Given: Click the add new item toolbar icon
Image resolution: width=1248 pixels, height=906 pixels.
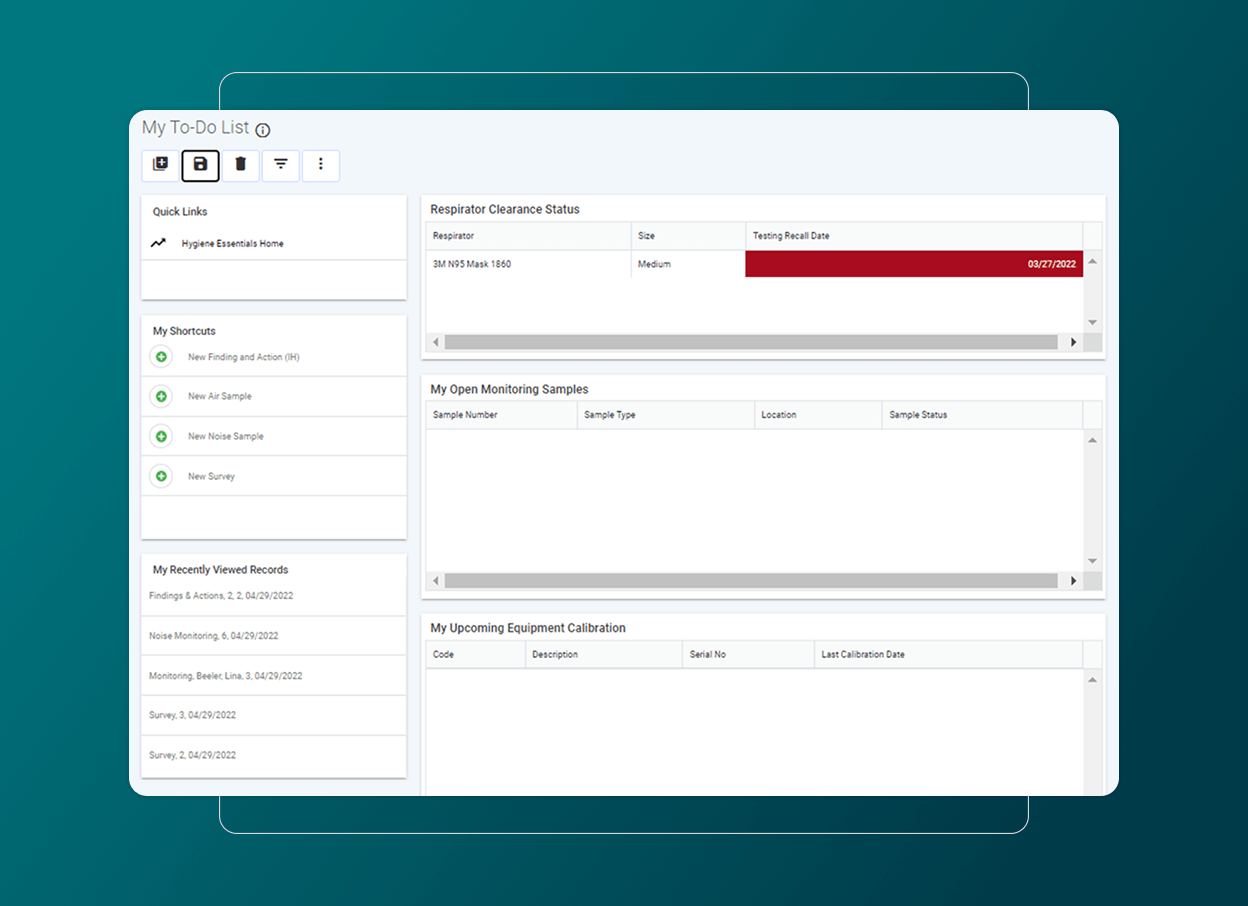Looking at the screenshot, I should click(160, 165).
